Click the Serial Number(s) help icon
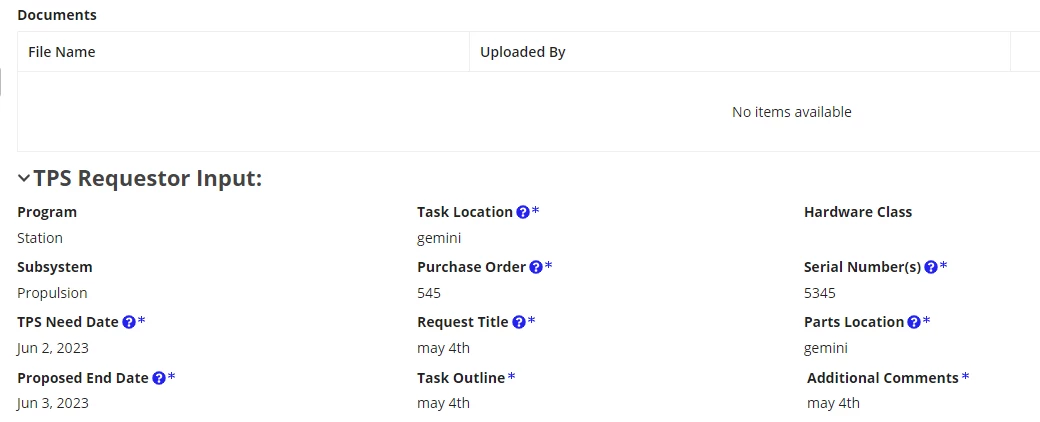Viewport: 1040px width, 422px height. click(931, 267)
